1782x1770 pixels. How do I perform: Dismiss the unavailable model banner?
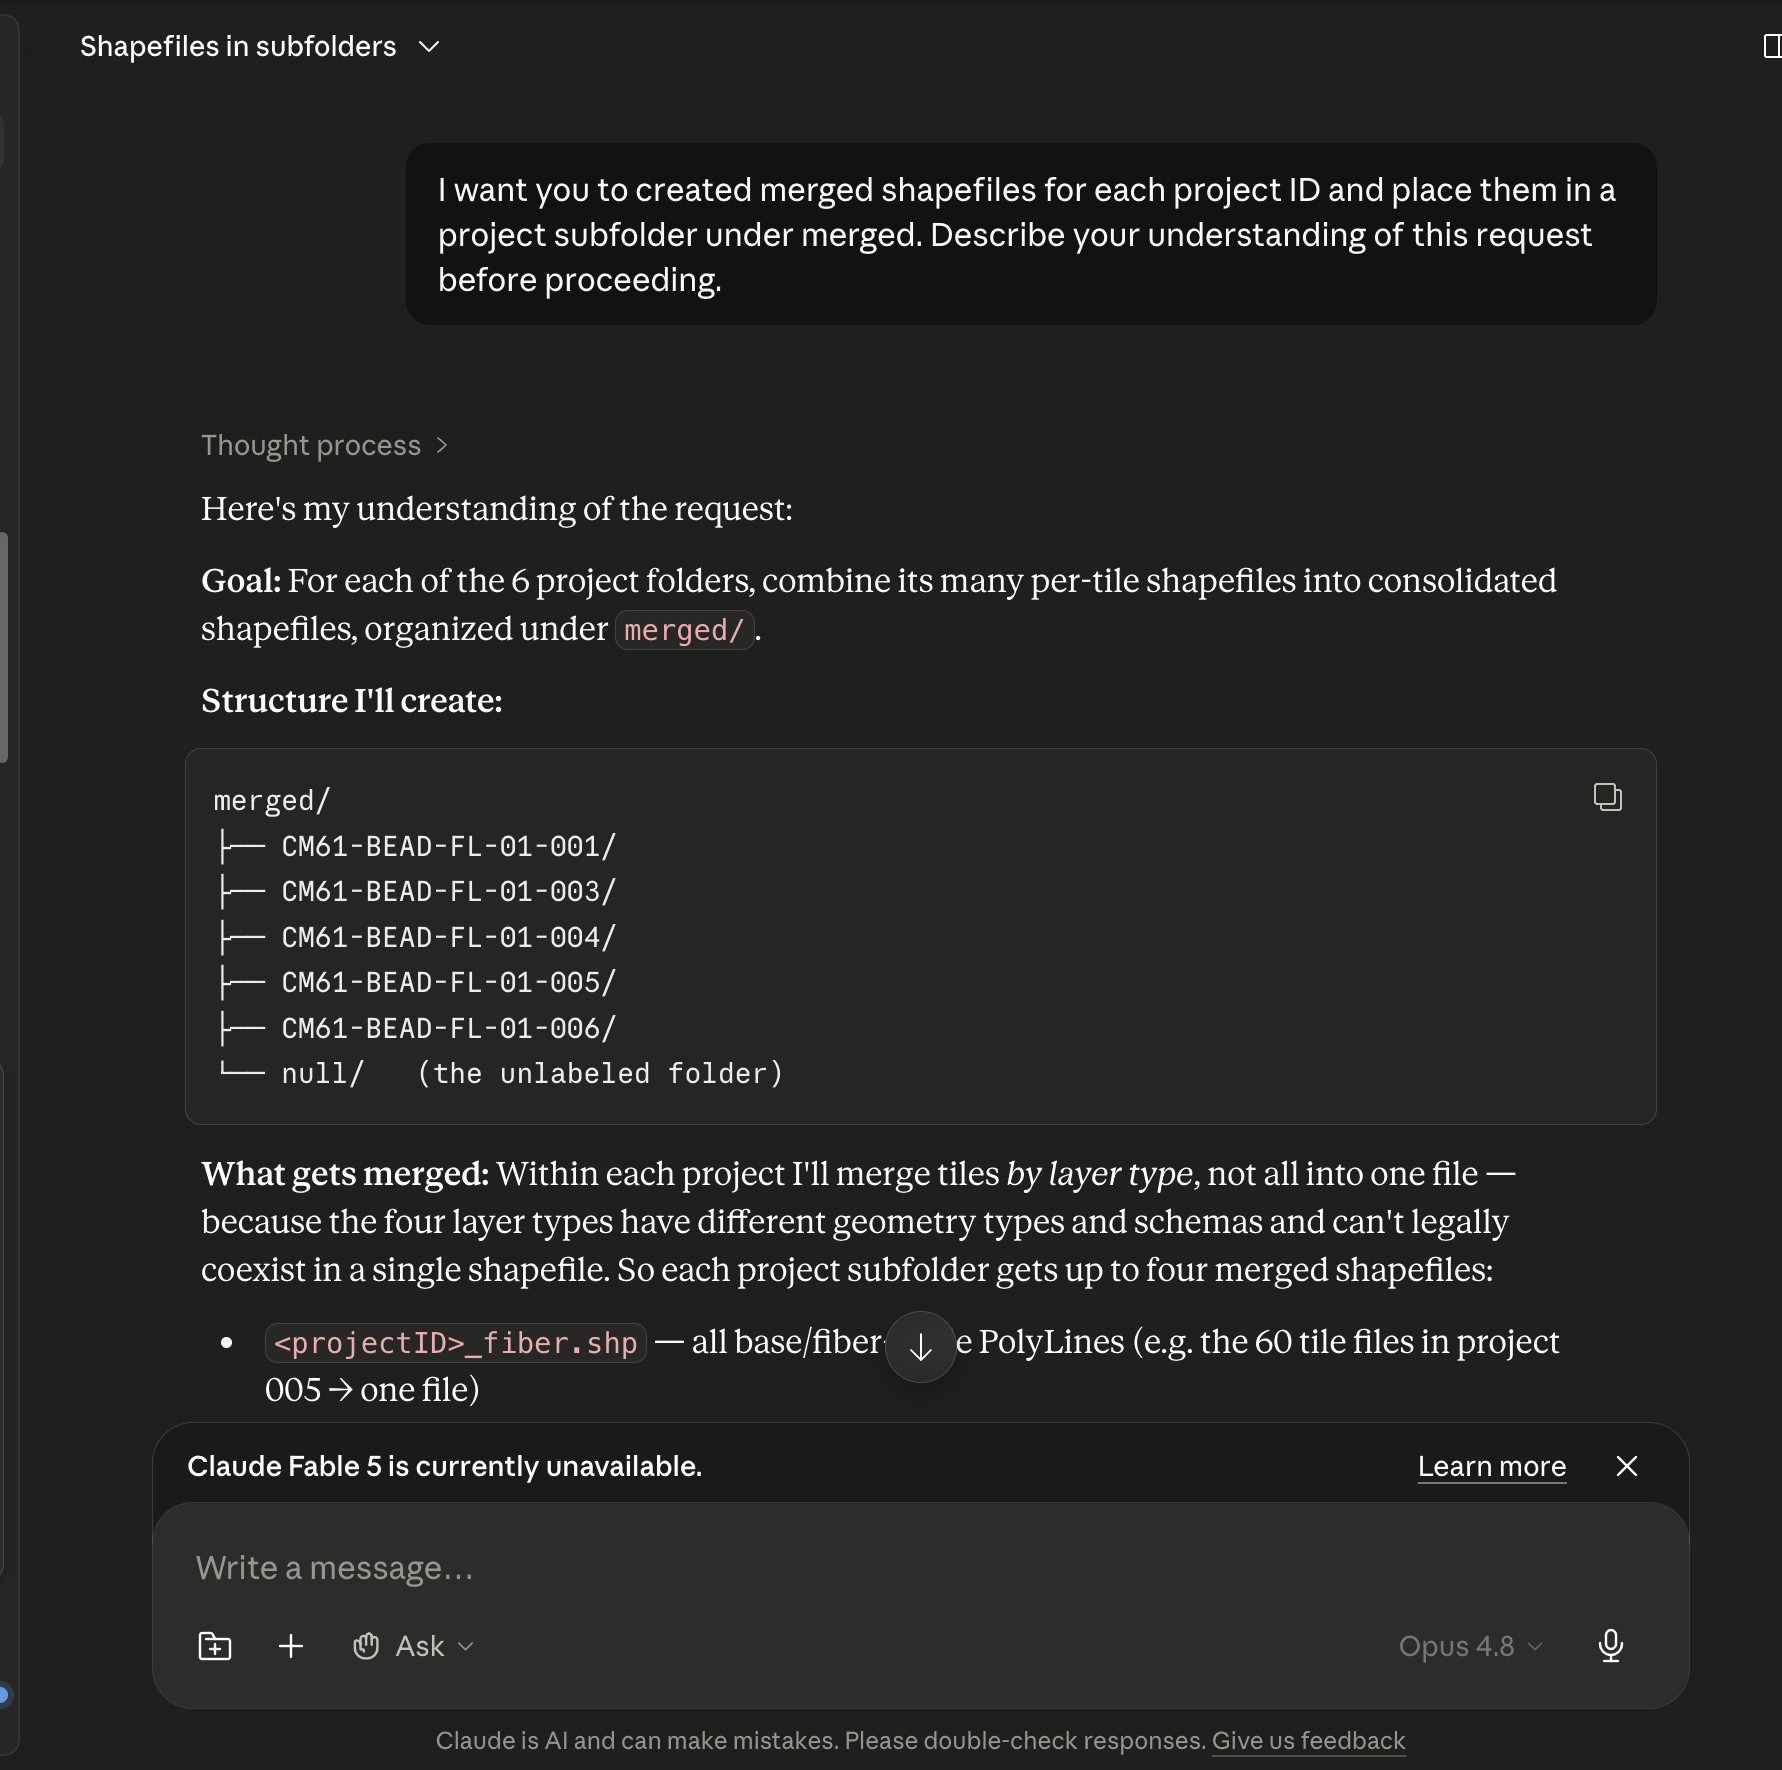pyautogui.click(x=1627, y=1466)
